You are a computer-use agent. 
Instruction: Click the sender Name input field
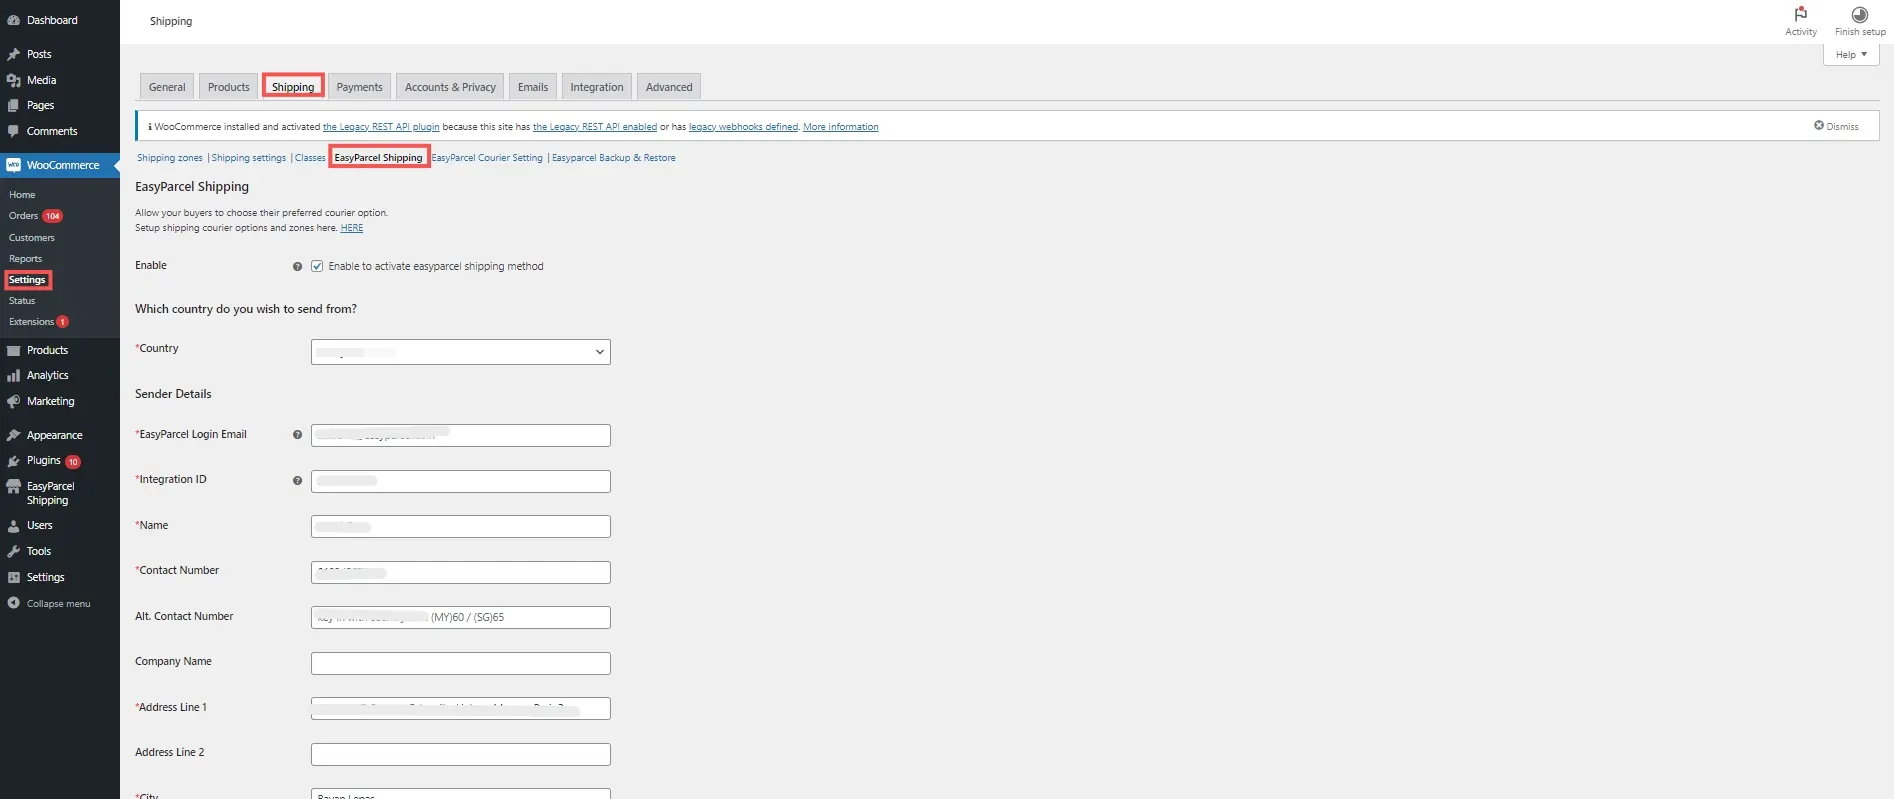pyautogui.click(x=461, y=526)
